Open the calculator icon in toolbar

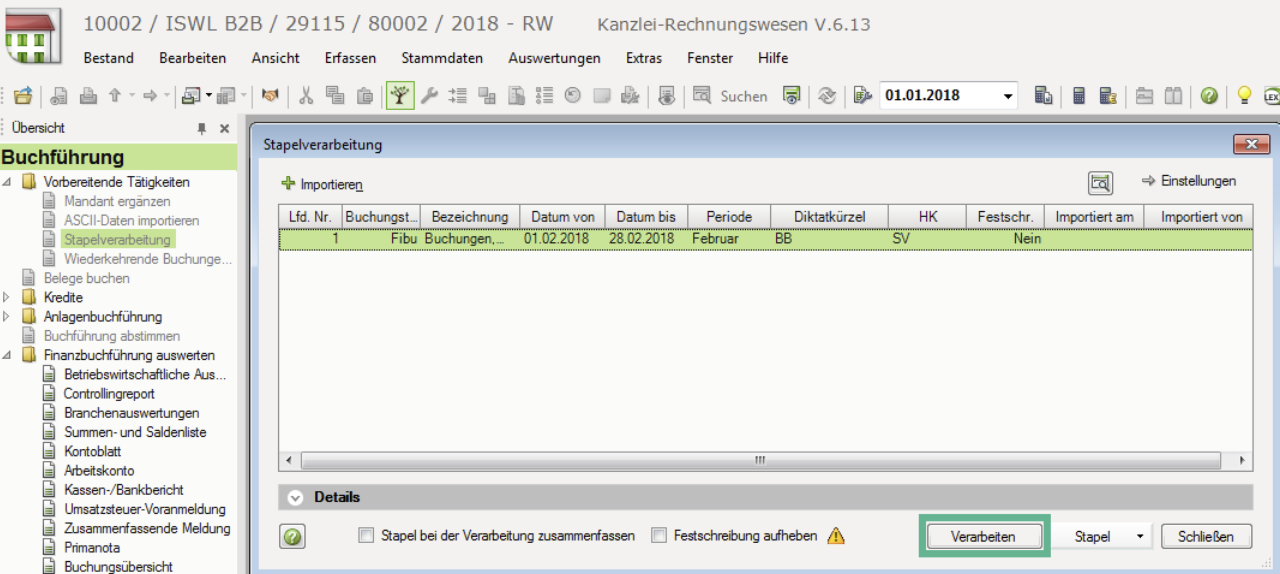(x=1079, y=96)
